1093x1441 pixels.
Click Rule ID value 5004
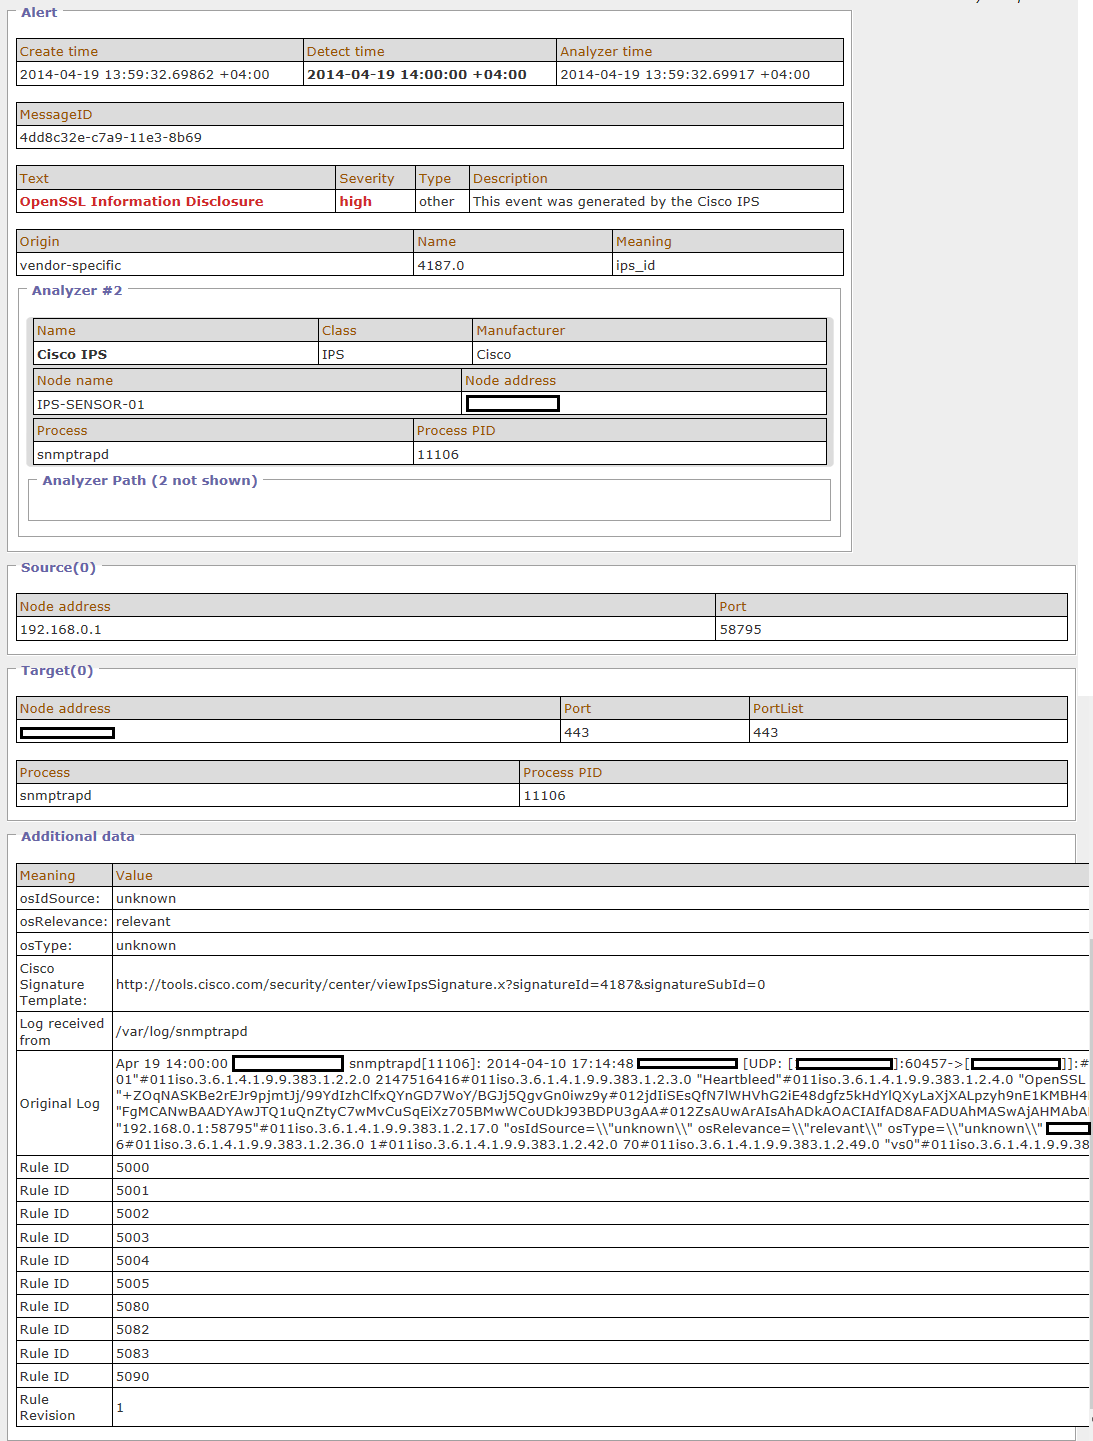pyautogui.click(x=133, y=1261)
